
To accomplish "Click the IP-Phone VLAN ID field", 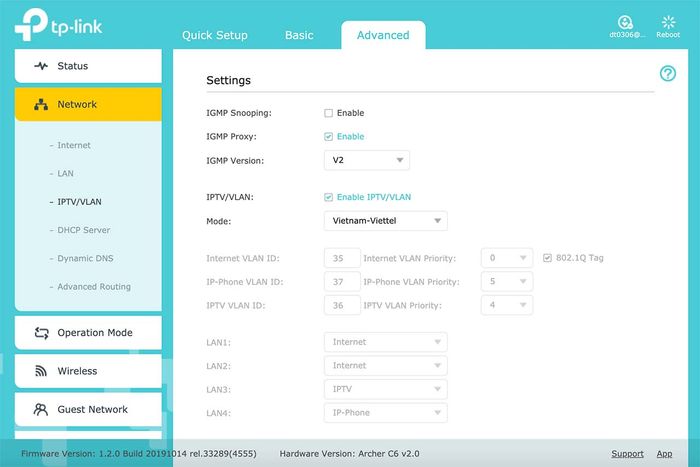I will 342,282.
